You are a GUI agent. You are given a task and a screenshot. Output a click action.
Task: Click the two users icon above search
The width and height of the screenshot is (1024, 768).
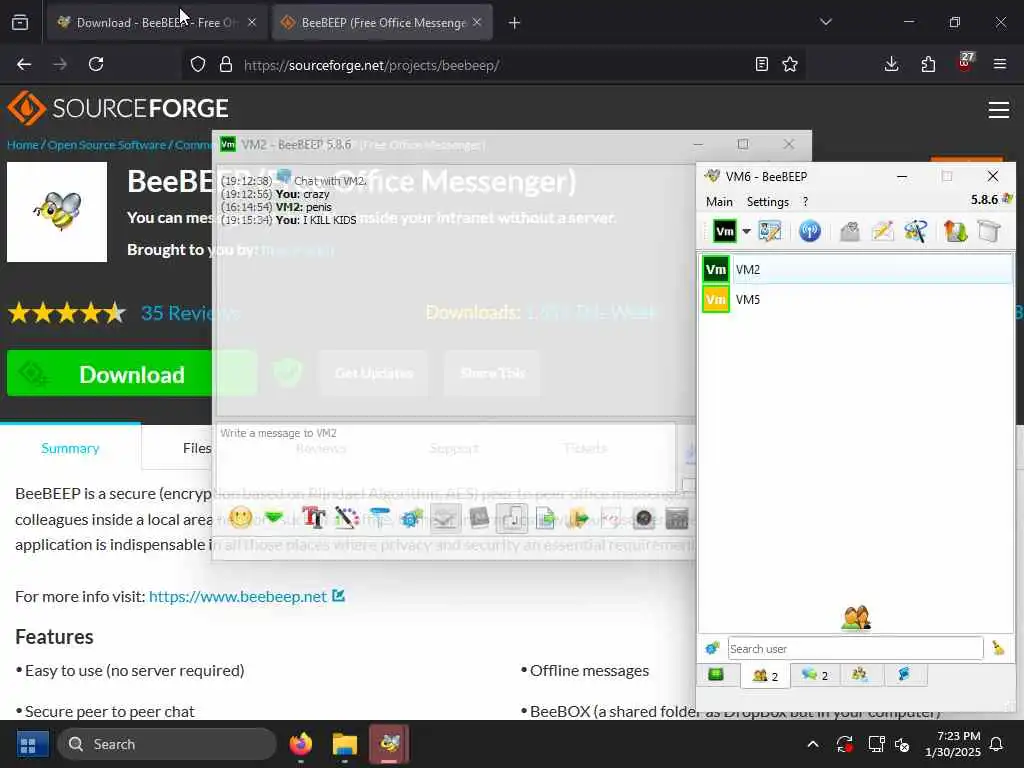(x=856, y=617)
